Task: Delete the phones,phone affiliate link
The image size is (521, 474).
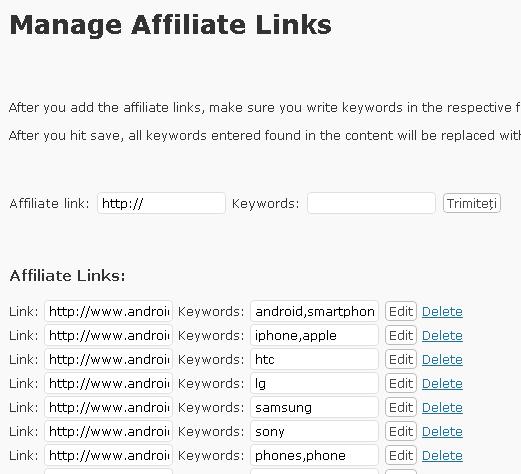Action: 442,456
